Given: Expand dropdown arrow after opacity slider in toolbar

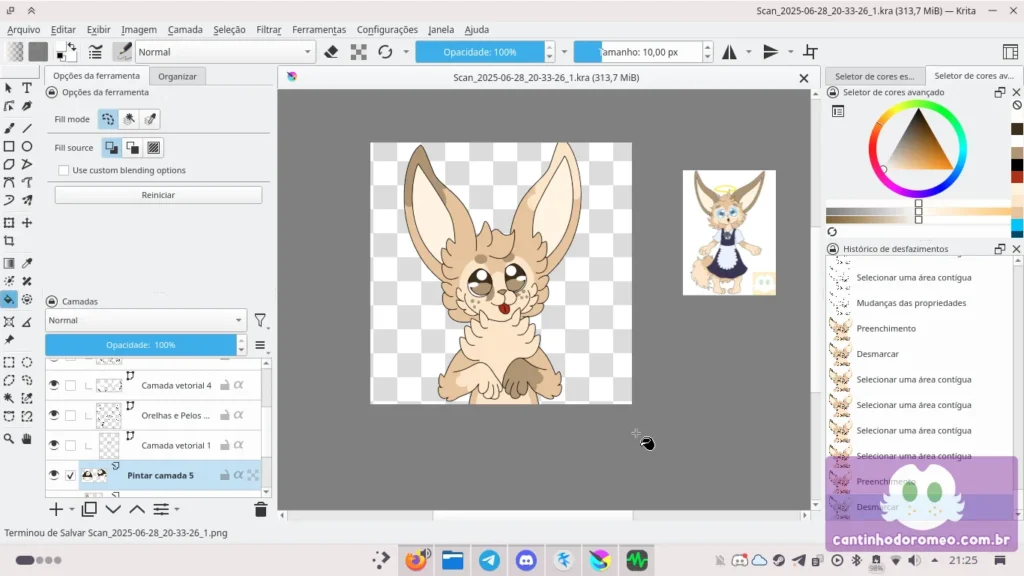Looking at the screenshot, I should pos(564,52).
